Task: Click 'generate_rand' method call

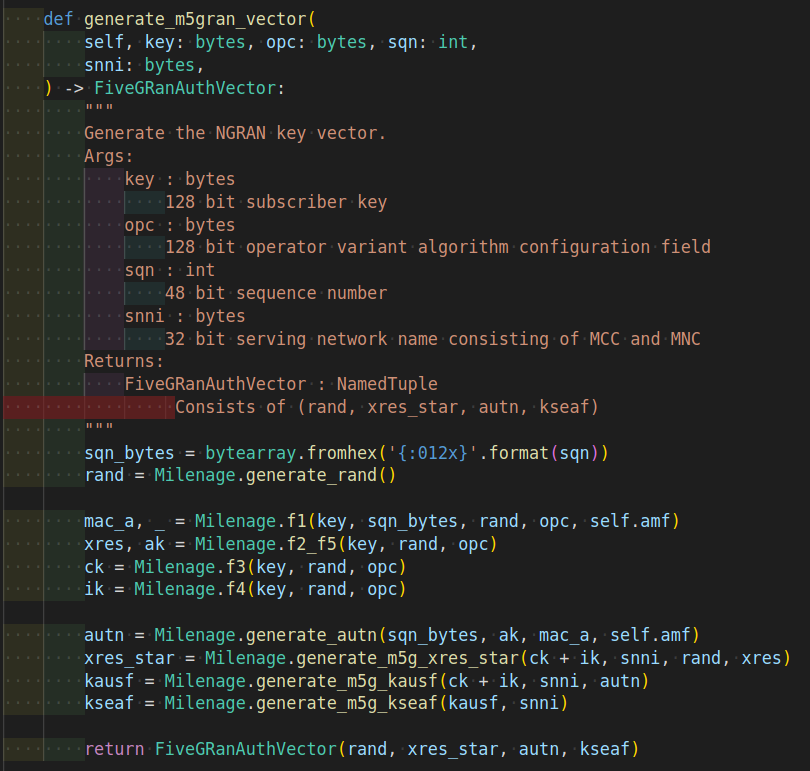Action: [x=311, y=475]
